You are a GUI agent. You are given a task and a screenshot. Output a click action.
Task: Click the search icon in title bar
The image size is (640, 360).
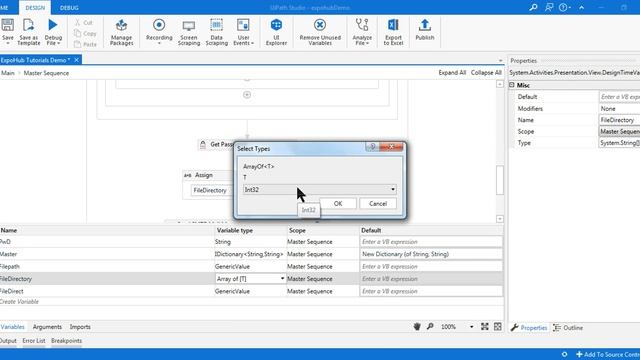pos(533,7)
